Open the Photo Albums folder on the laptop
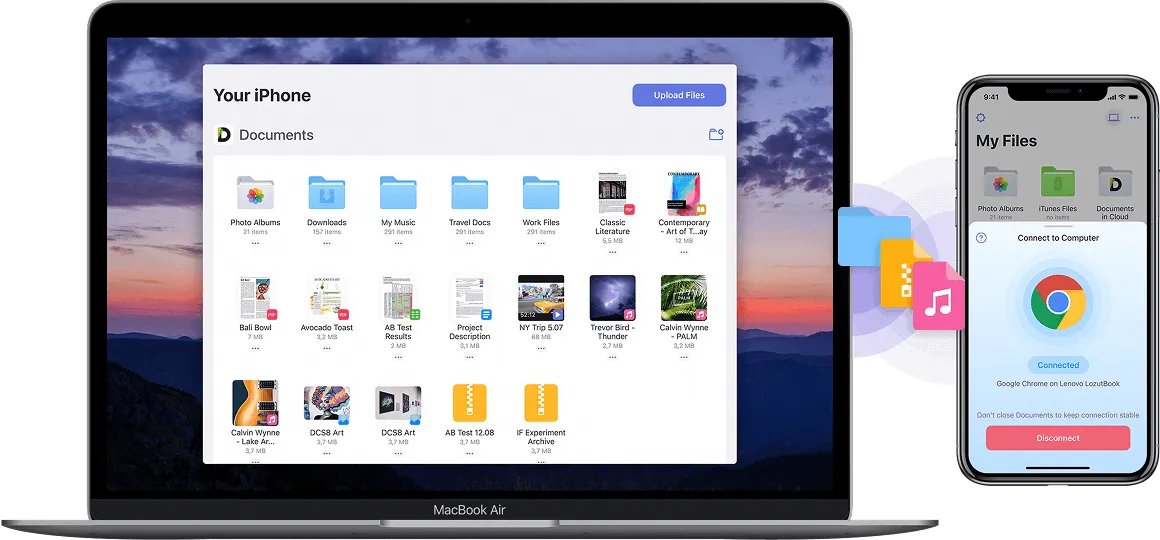The height and width of the screenshot is (540, 1160). (x=255, y=194)
